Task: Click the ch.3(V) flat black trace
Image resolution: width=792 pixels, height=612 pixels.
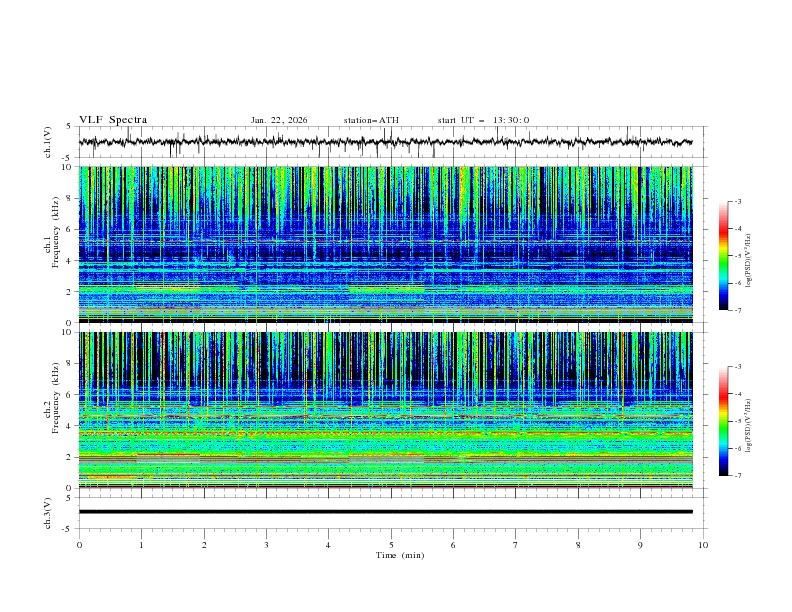Action: click(390, 512)
